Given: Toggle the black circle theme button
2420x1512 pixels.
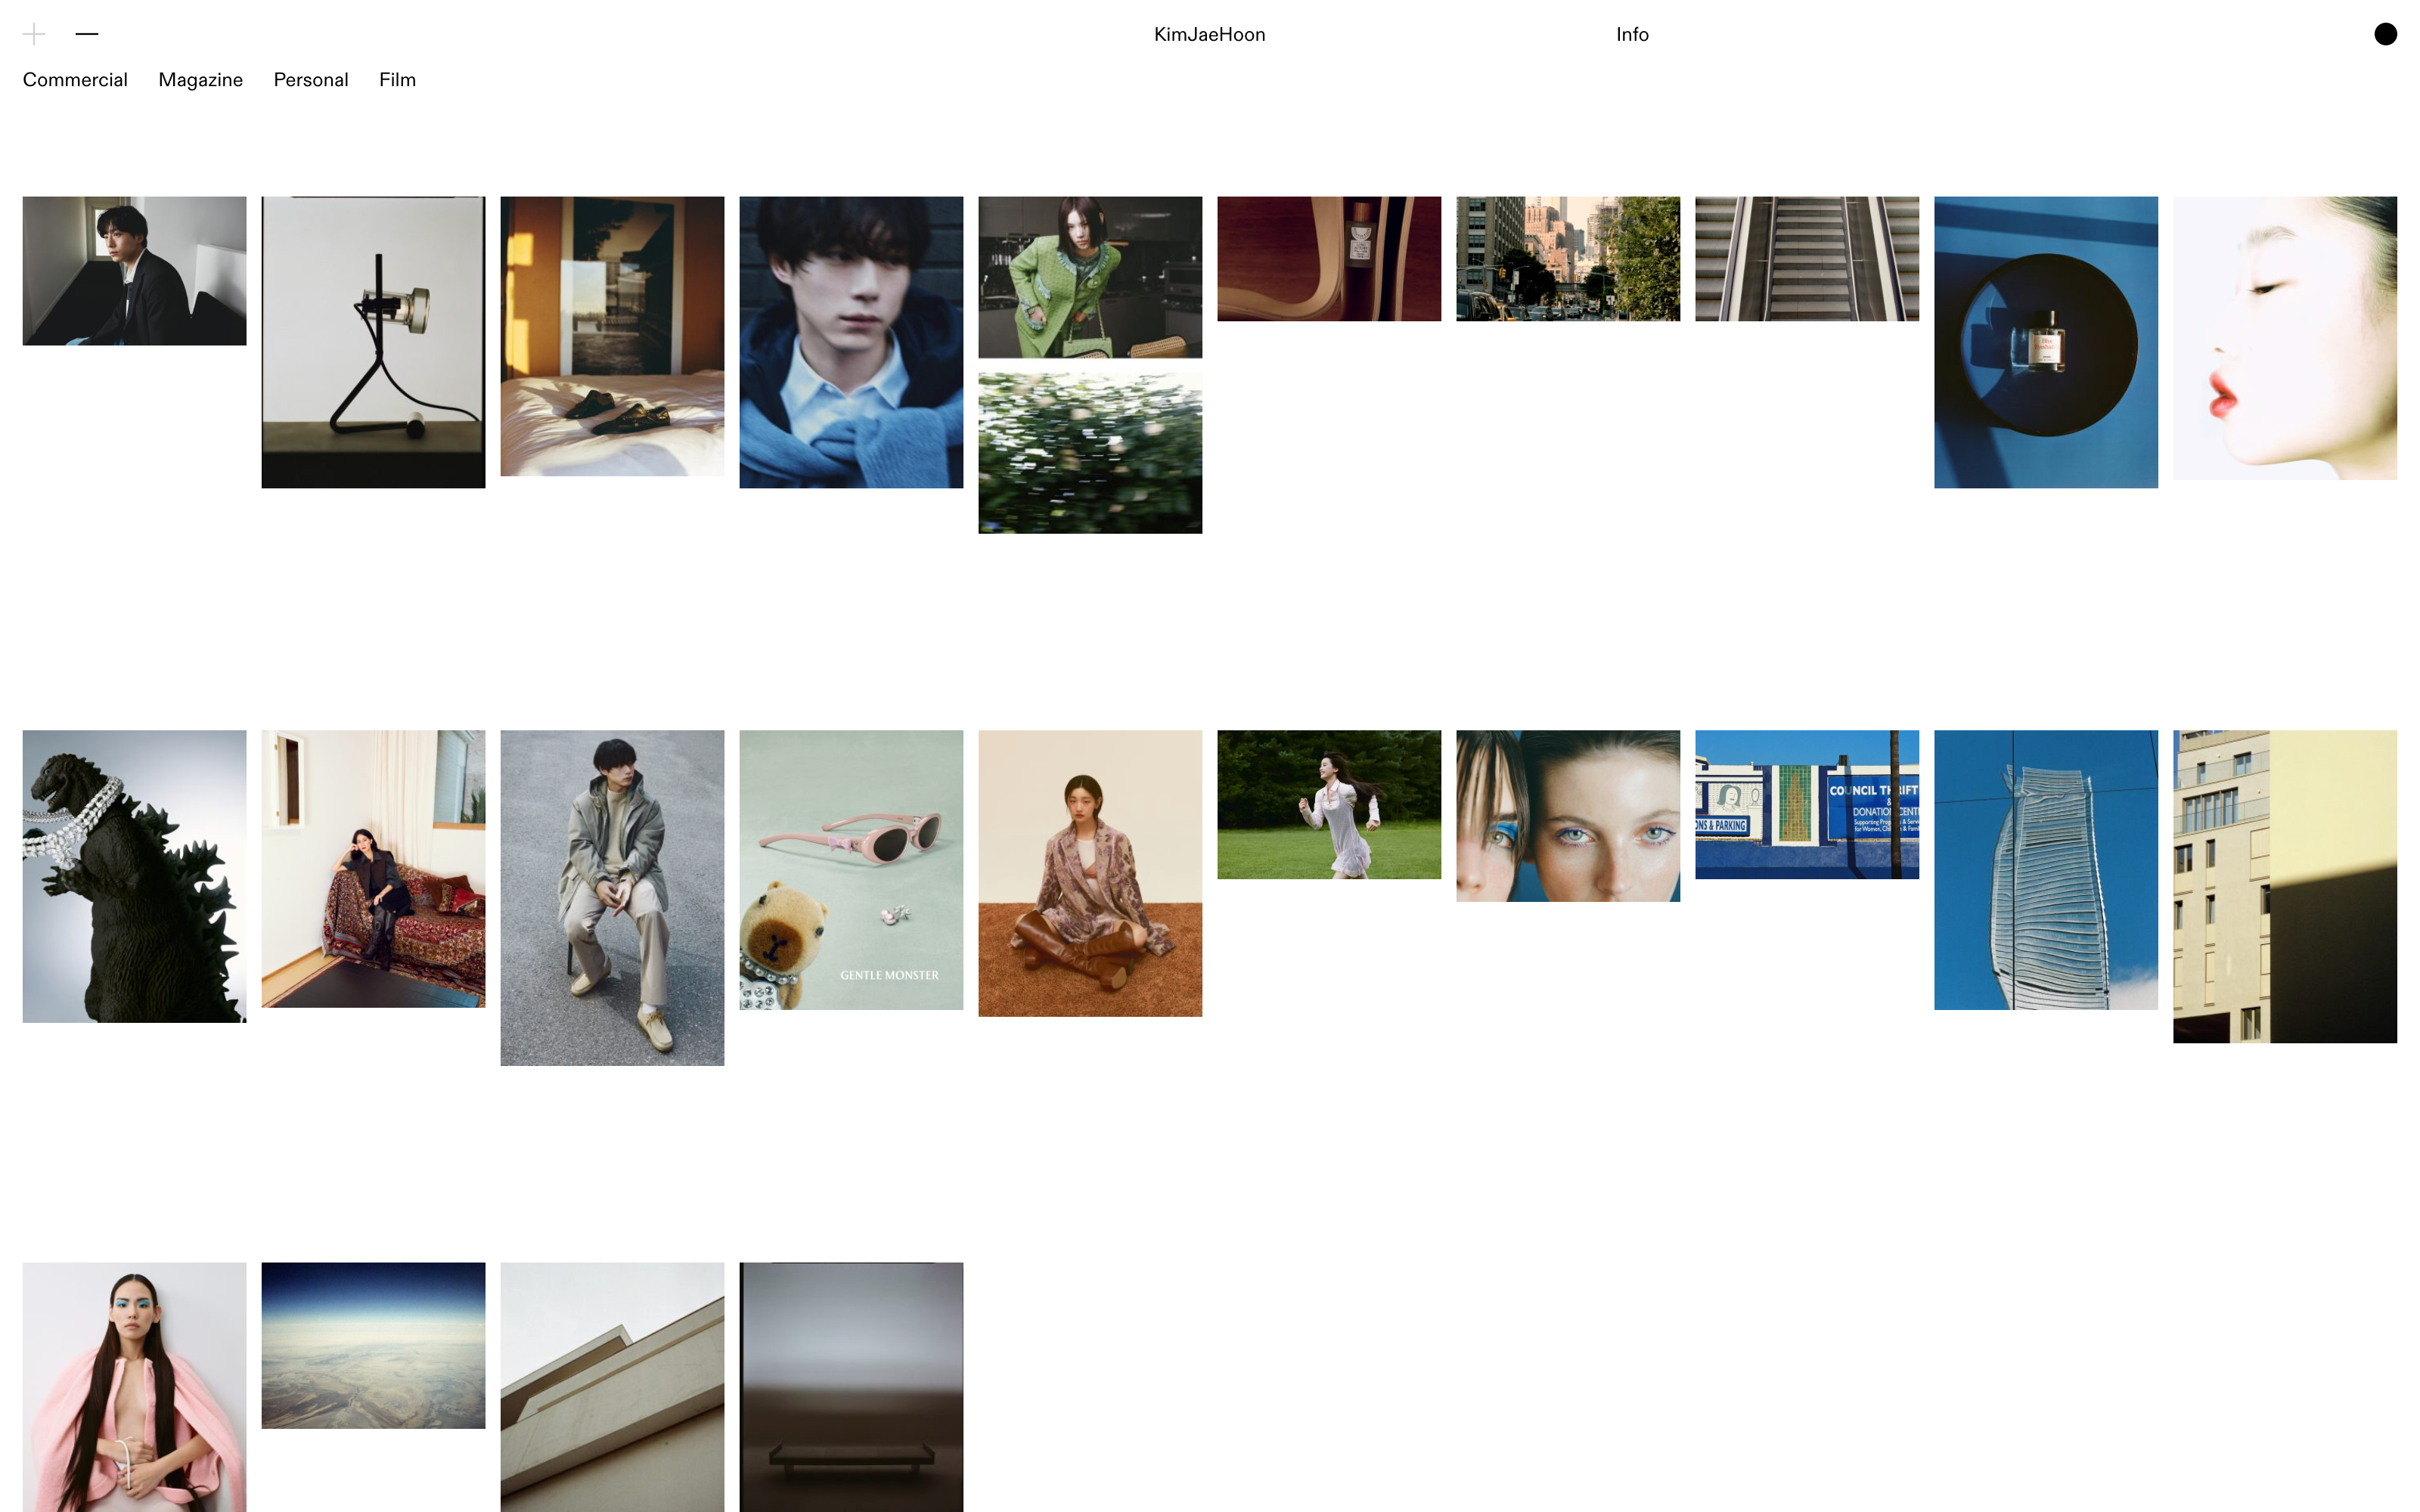Looking at the screenshot, I should (2385, 34).
